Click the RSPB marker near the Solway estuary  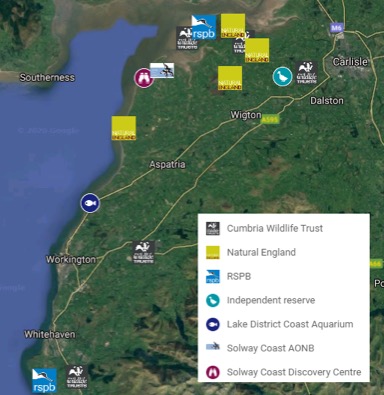pyautogui.click(x=204, y=27)
